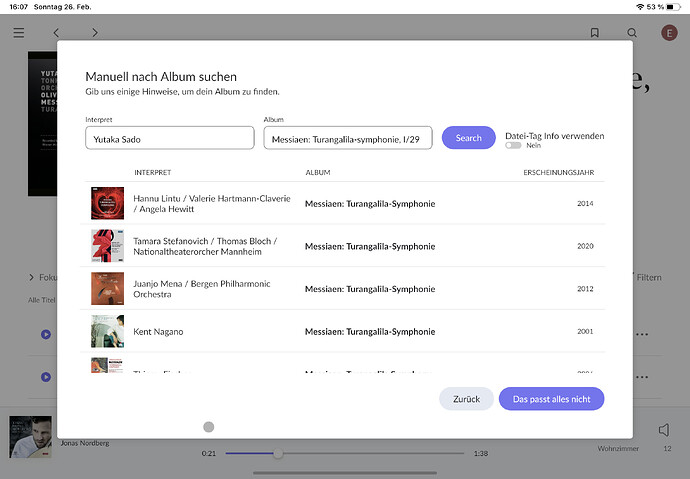The image size is (690, 479).
Task: Open bookmarks via the bookmark icon
Action: click(x=594, y=33)
